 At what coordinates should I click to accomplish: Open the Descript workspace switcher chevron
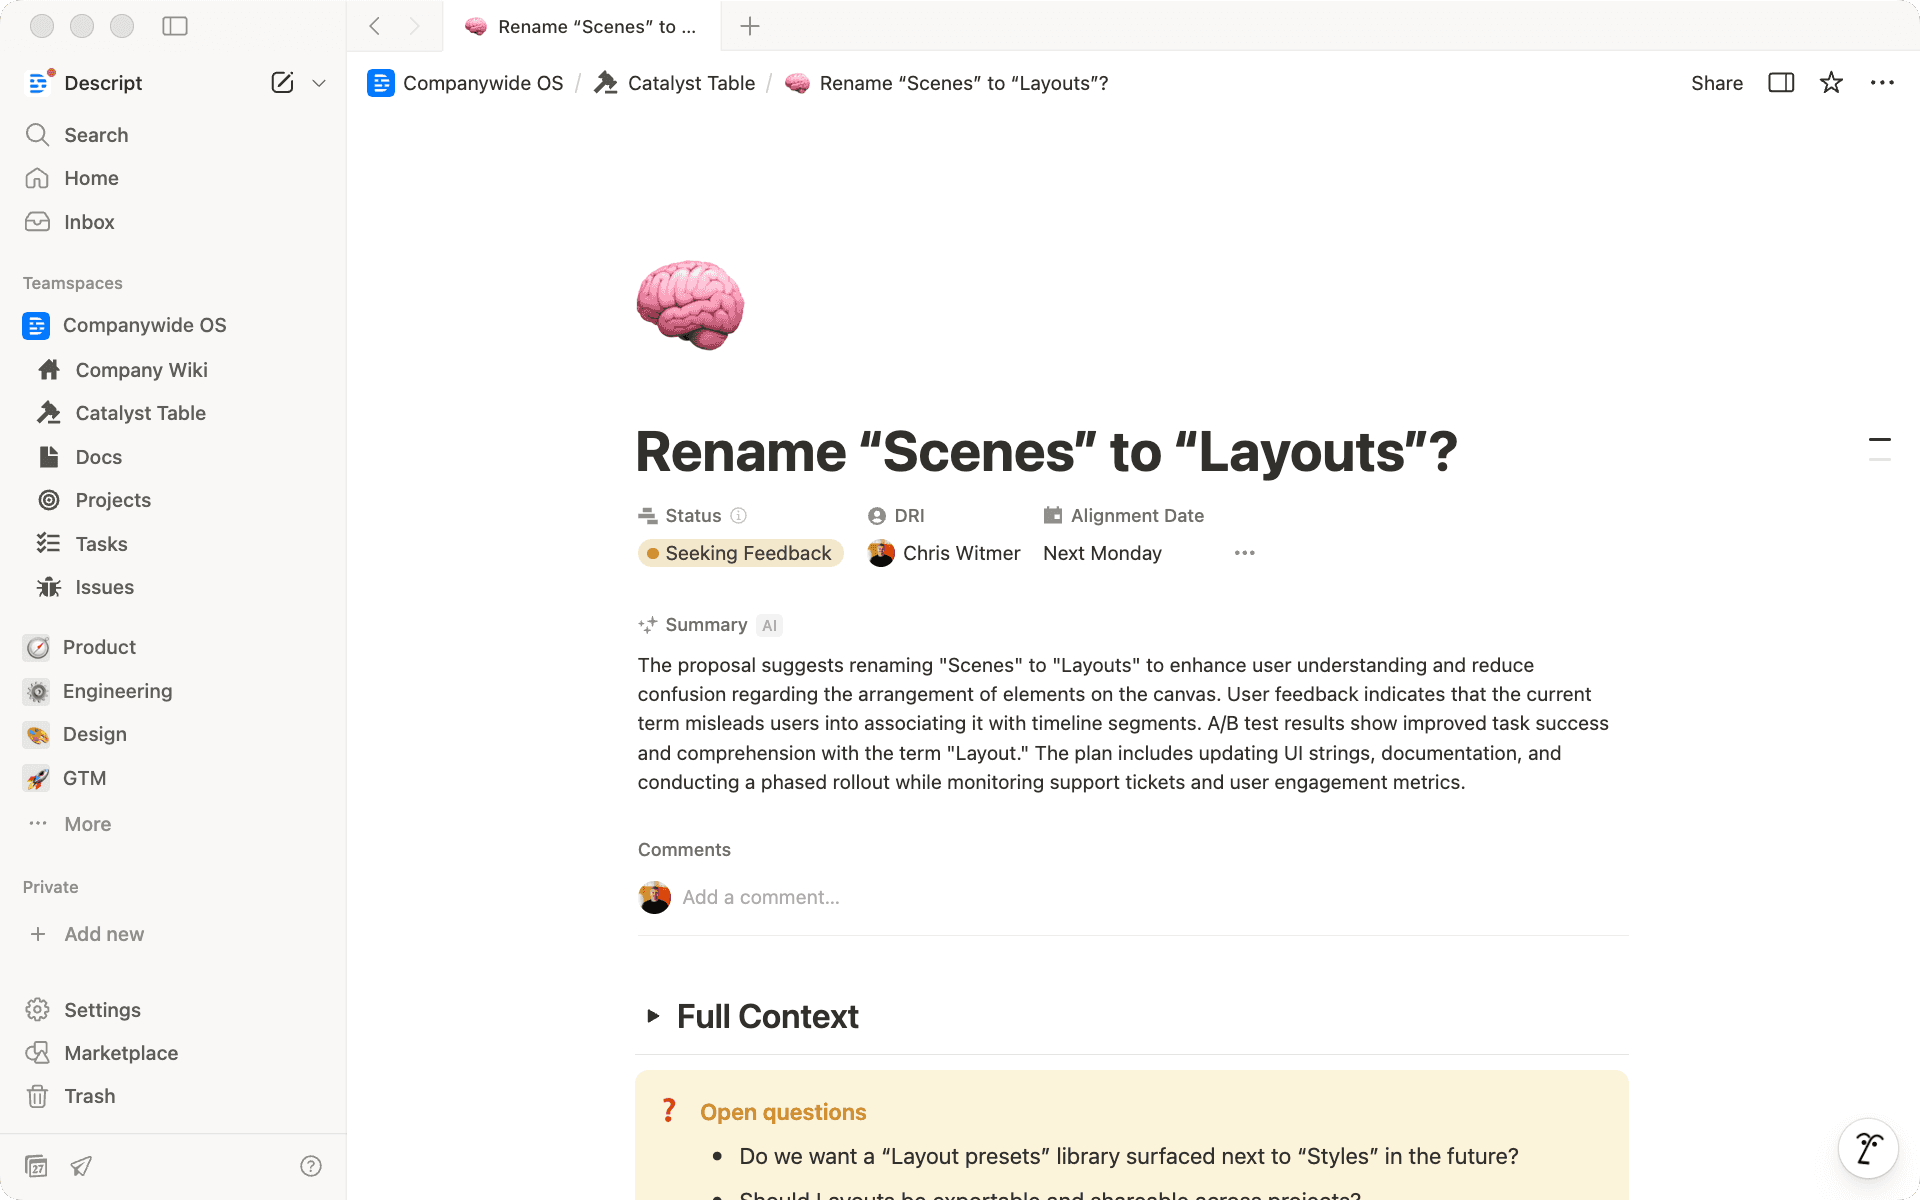tap(319, 83)
